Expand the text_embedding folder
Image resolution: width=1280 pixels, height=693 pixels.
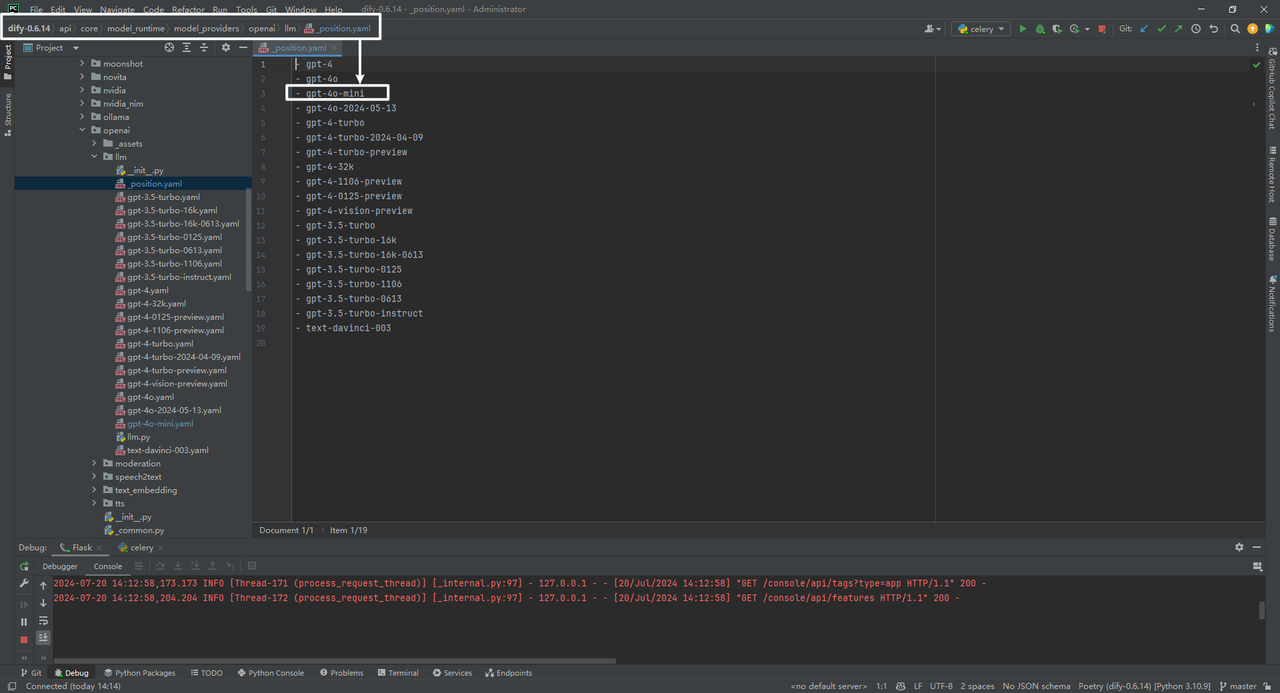95,490
